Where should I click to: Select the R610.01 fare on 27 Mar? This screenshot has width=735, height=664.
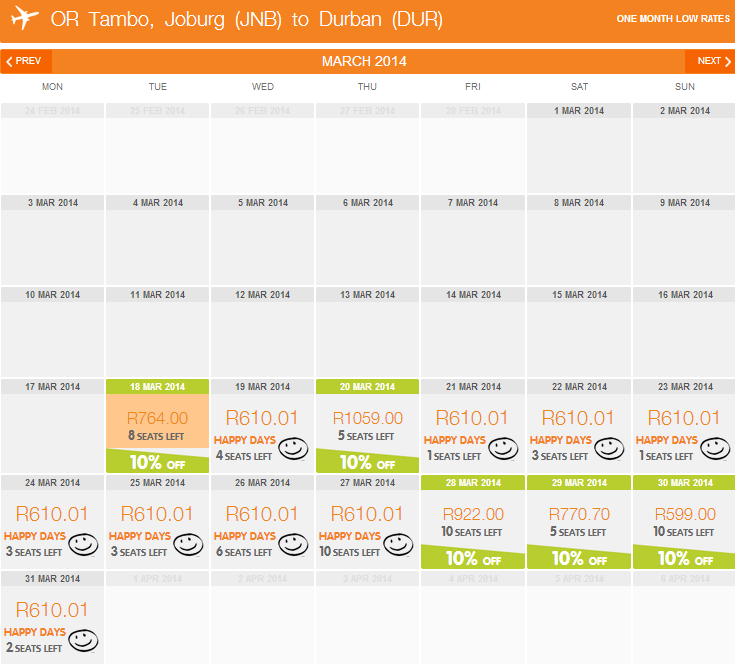[367, 514]
